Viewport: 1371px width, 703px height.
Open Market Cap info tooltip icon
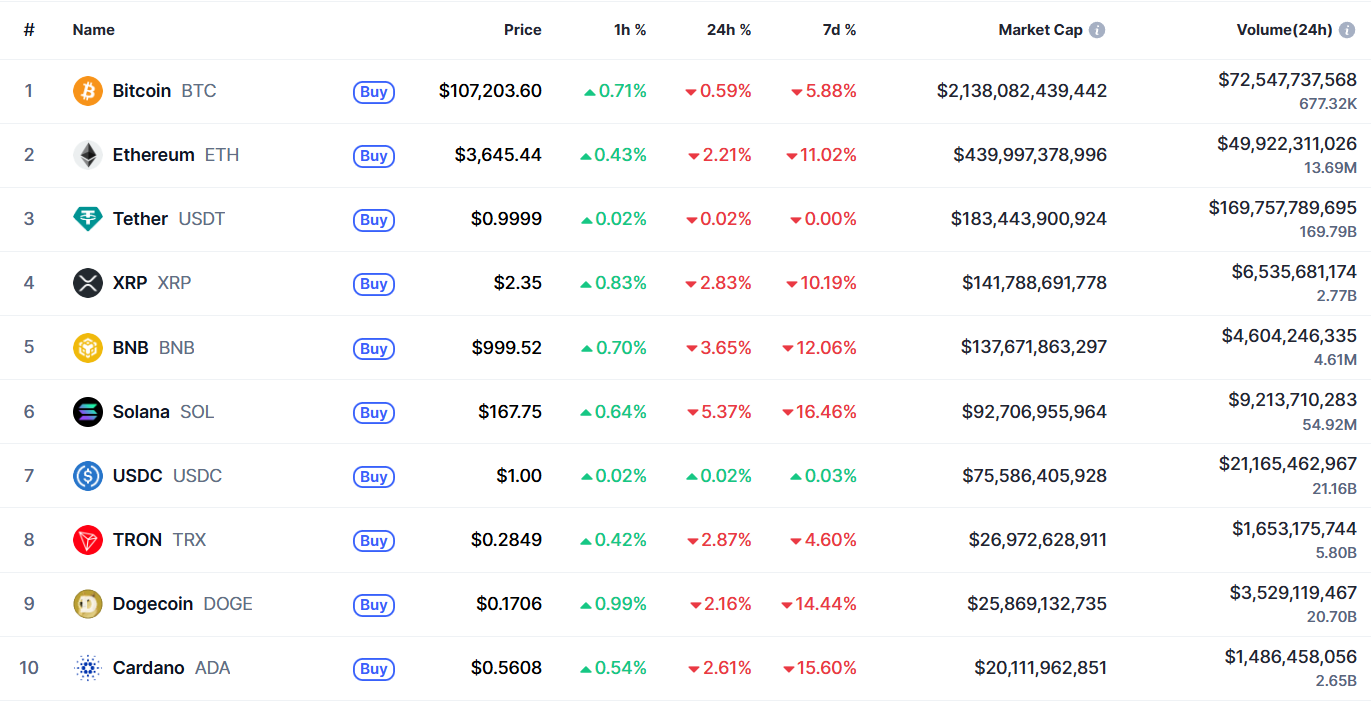point(1097,30)
